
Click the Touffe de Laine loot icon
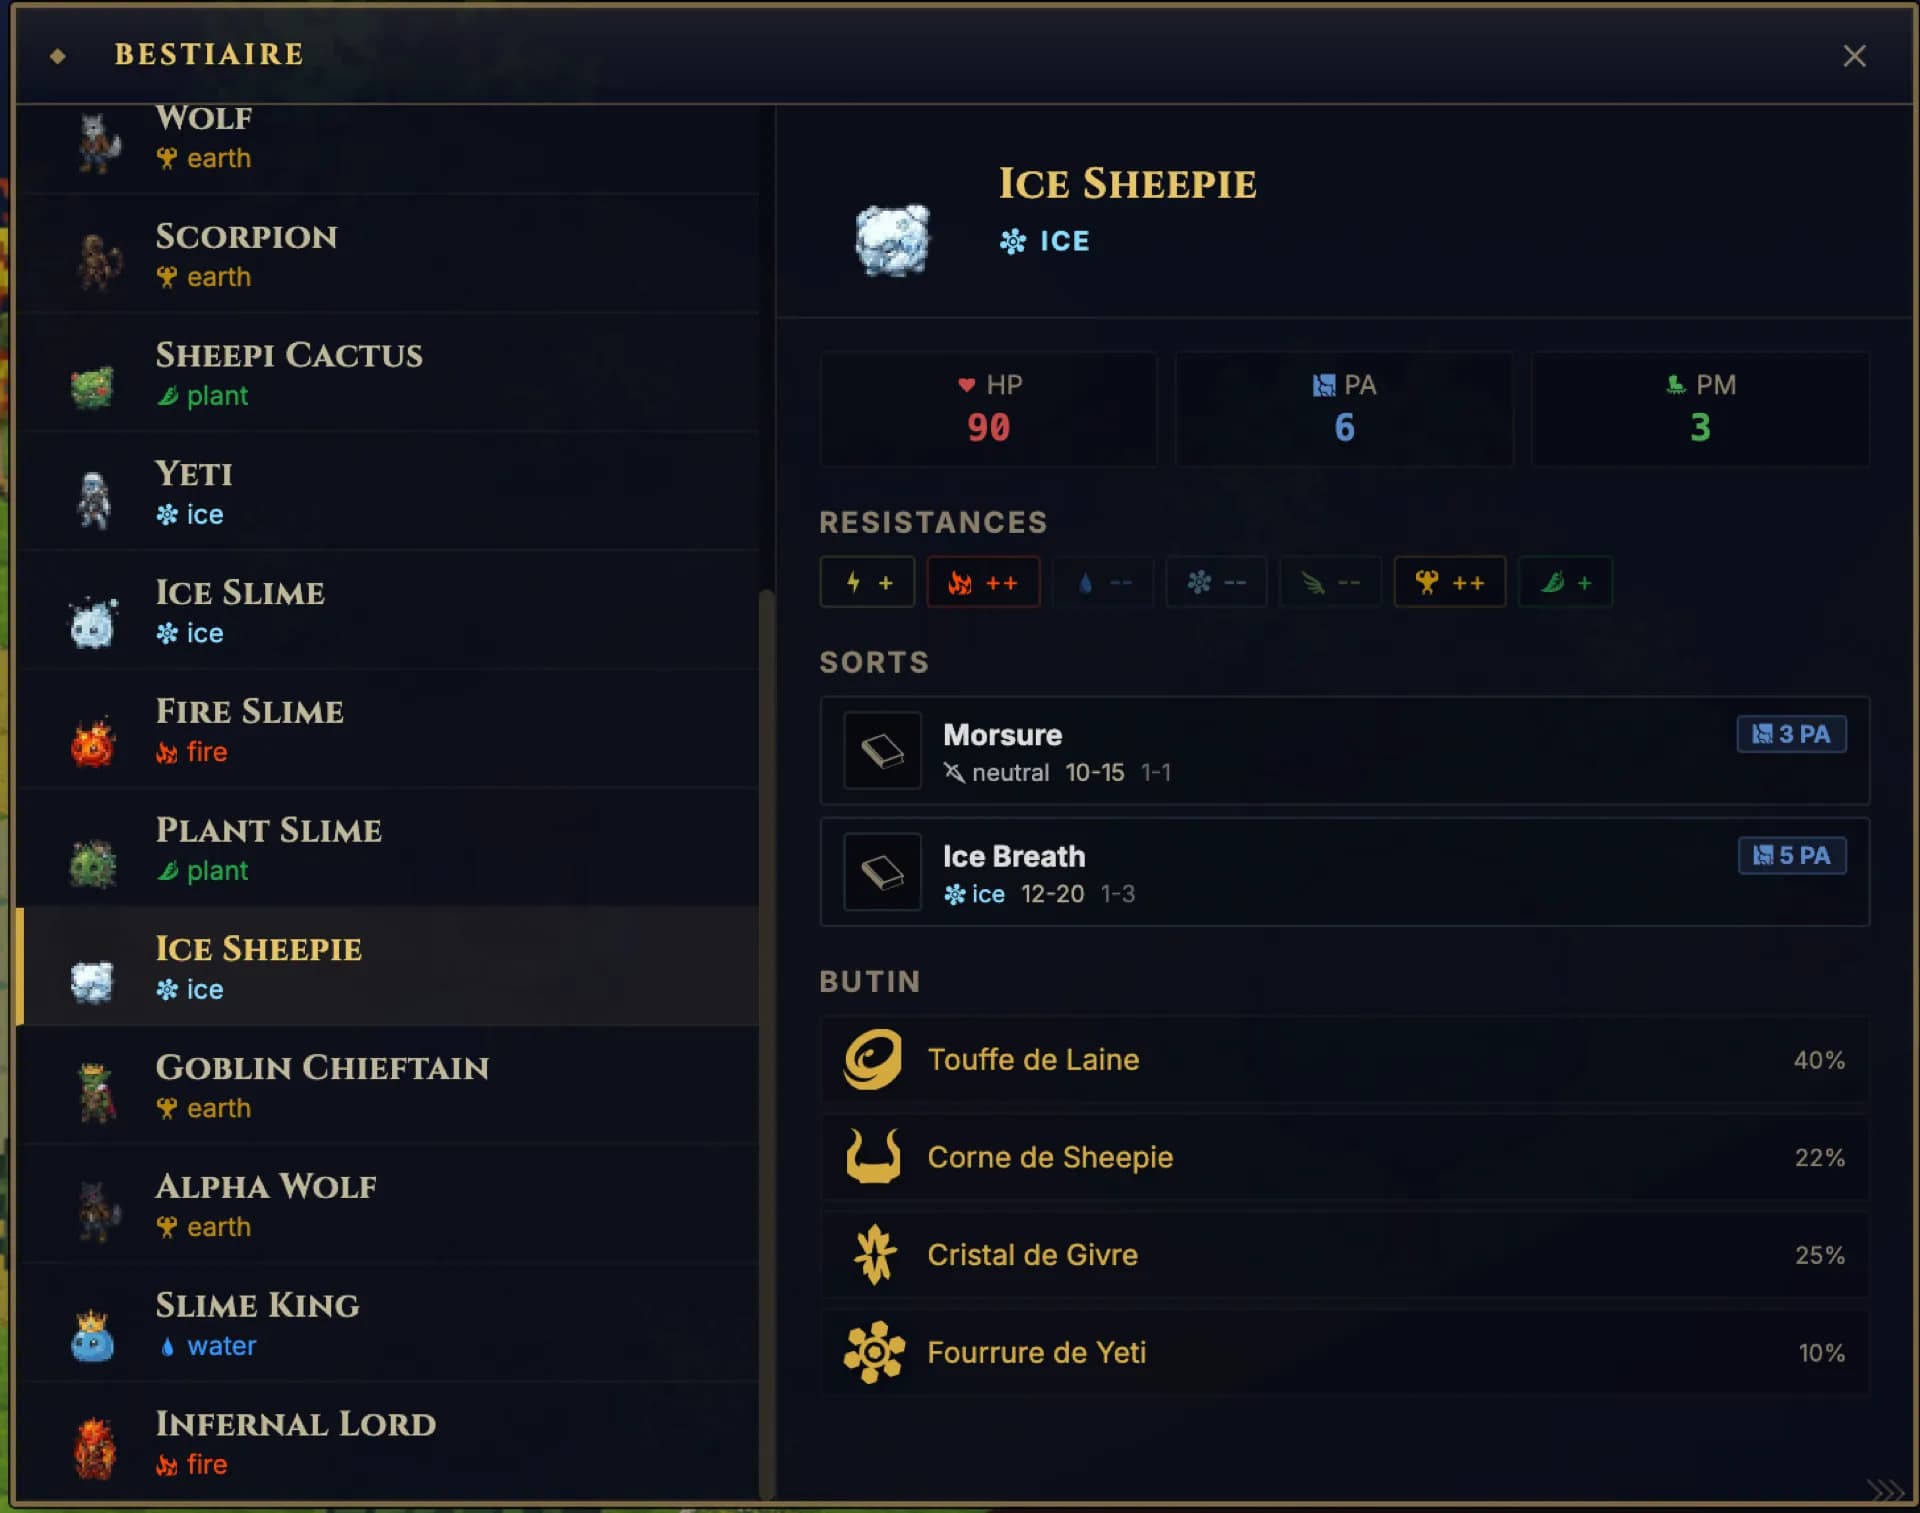click(x=873, y=1059)
